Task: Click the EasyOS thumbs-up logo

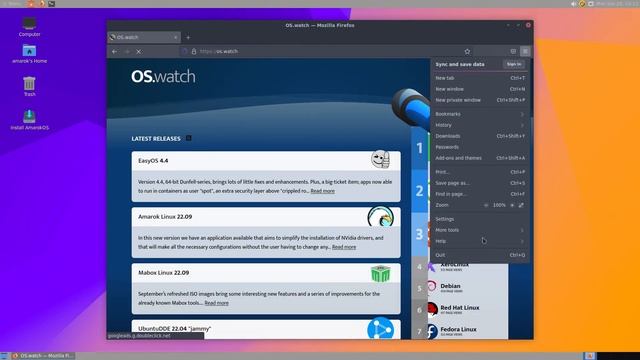Action: tap(380, 160)
